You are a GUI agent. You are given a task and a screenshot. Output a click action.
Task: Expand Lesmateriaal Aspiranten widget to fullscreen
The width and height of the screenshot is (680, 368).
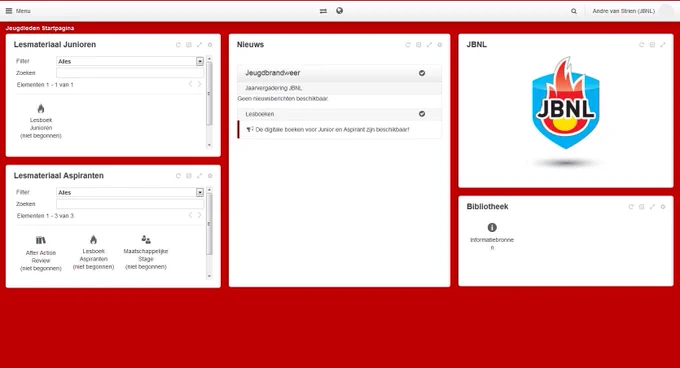click(x=199, y=176)
